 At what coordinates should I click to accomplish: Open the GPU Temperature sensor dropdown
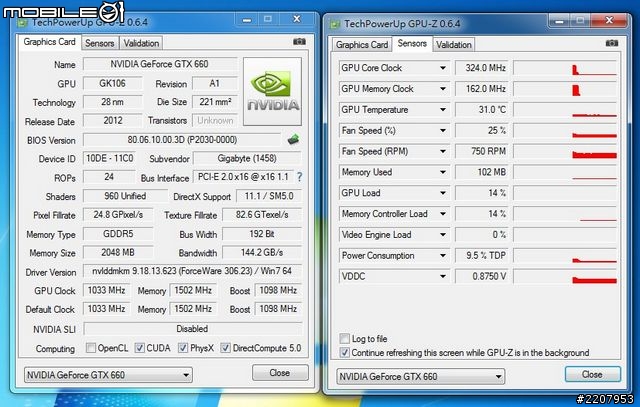pyautogui.click(x=442, y=109)
